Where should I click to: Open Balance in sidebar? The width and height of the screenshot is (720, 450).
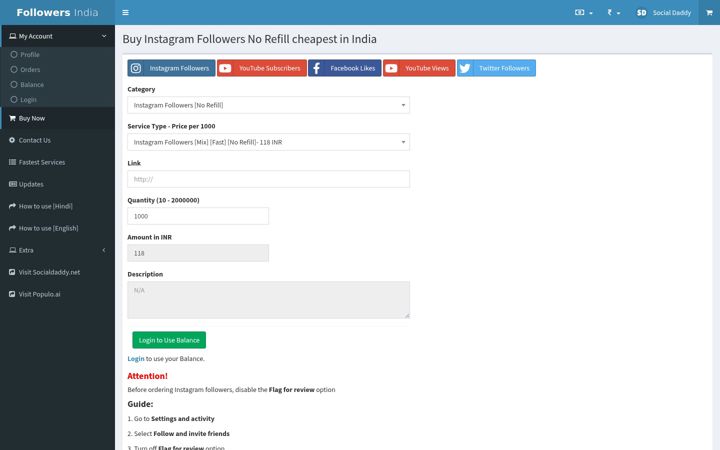(x=32, y=84)
